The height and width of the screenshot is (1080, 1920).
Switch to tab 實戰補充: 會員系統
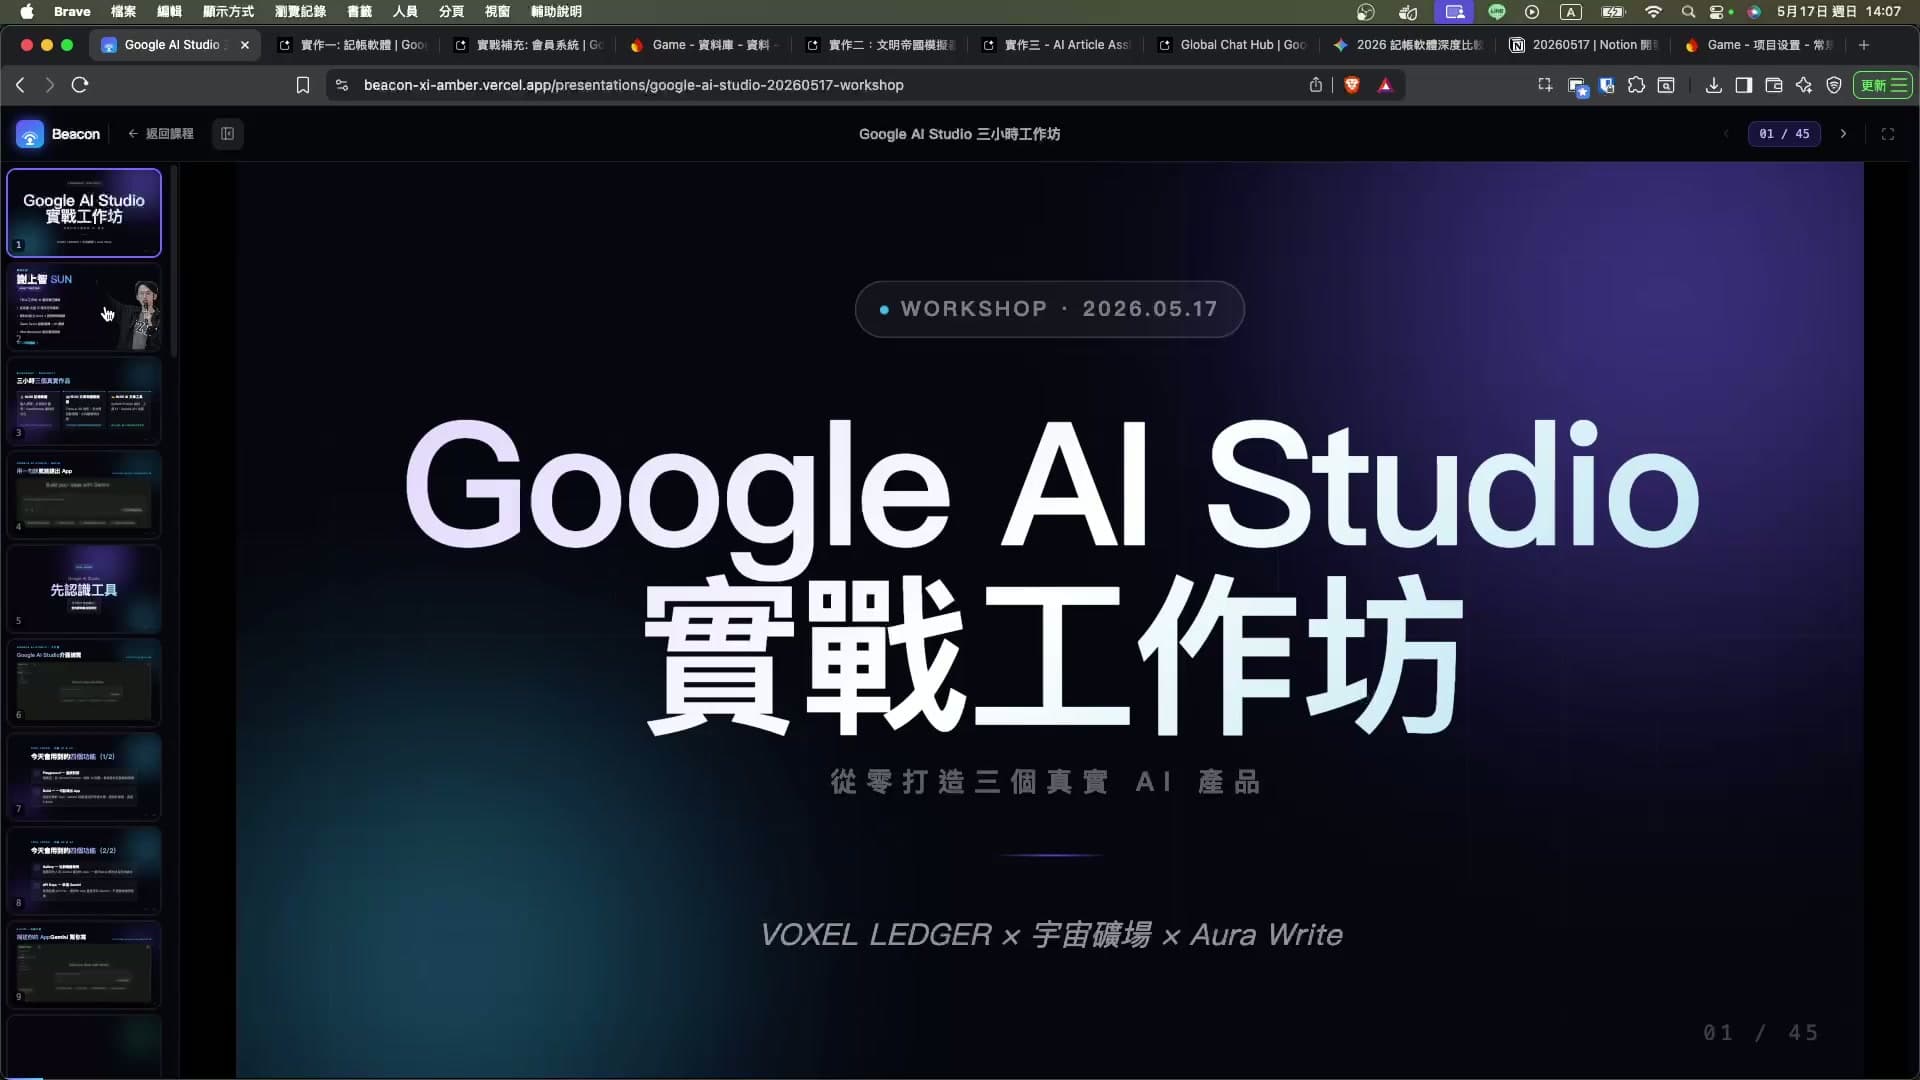tap(528, 45)
